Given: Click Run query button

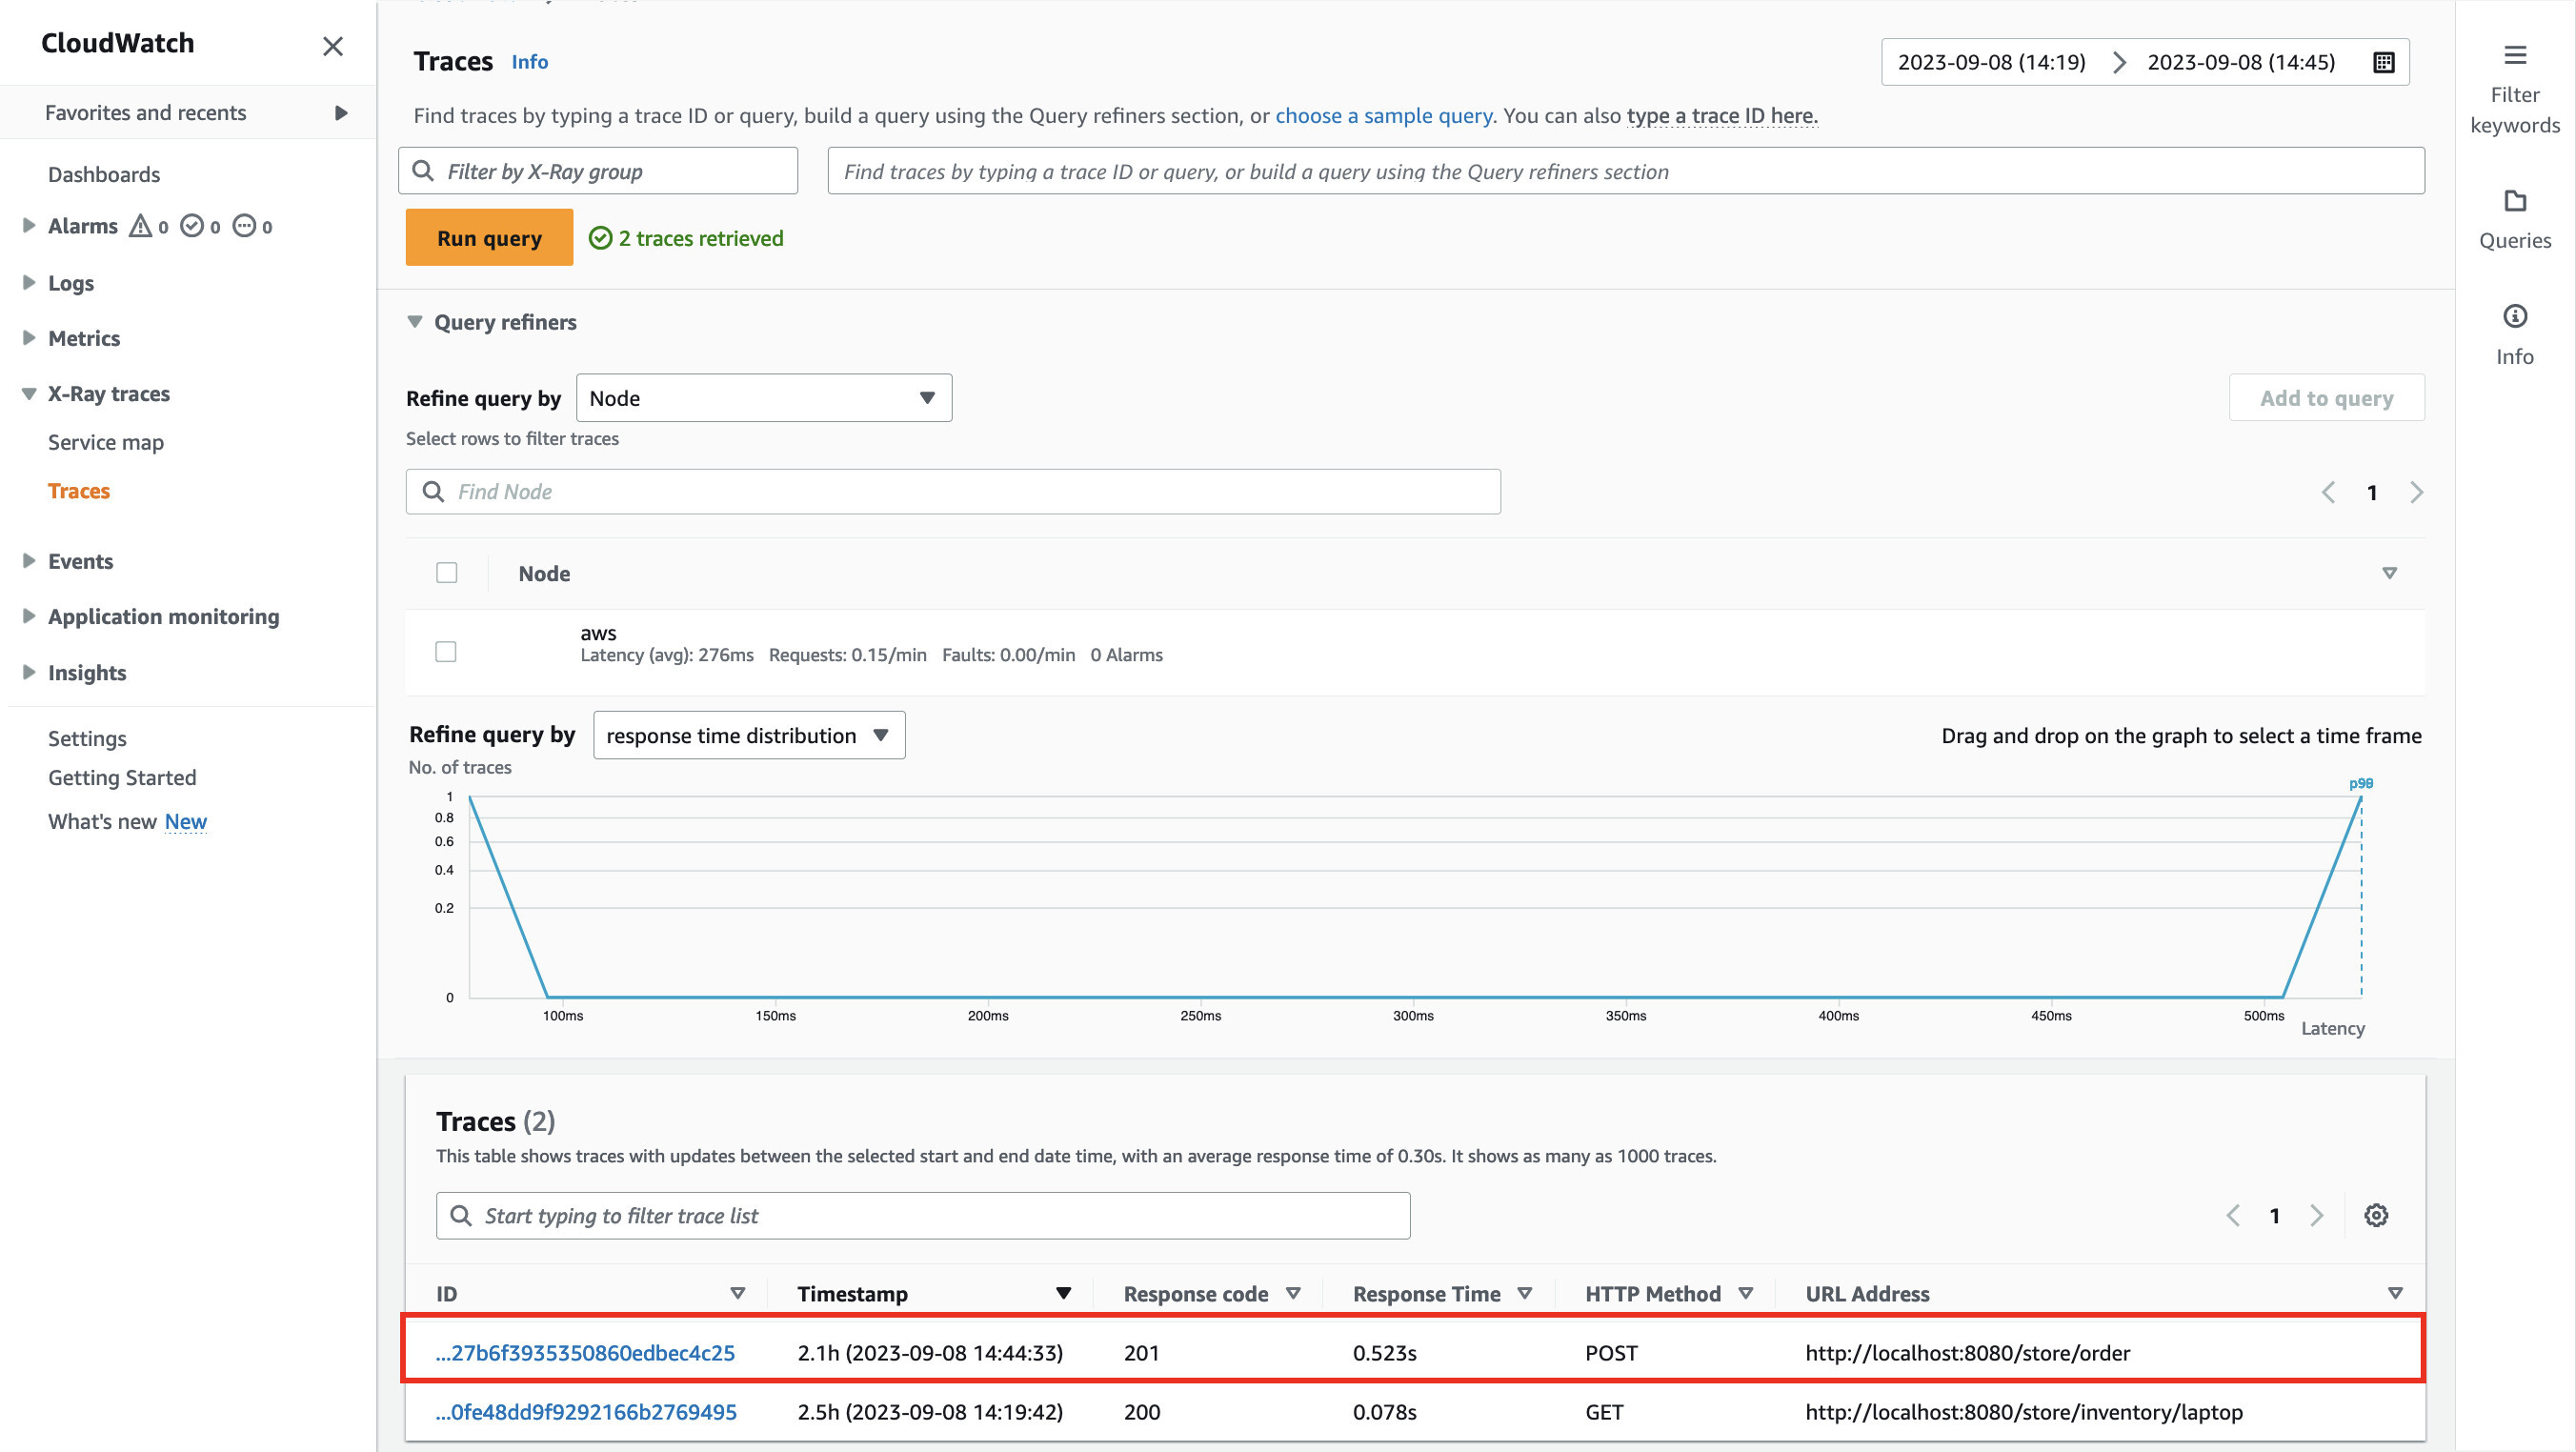Looking at the screenshot, I should (x=490, y=237).
